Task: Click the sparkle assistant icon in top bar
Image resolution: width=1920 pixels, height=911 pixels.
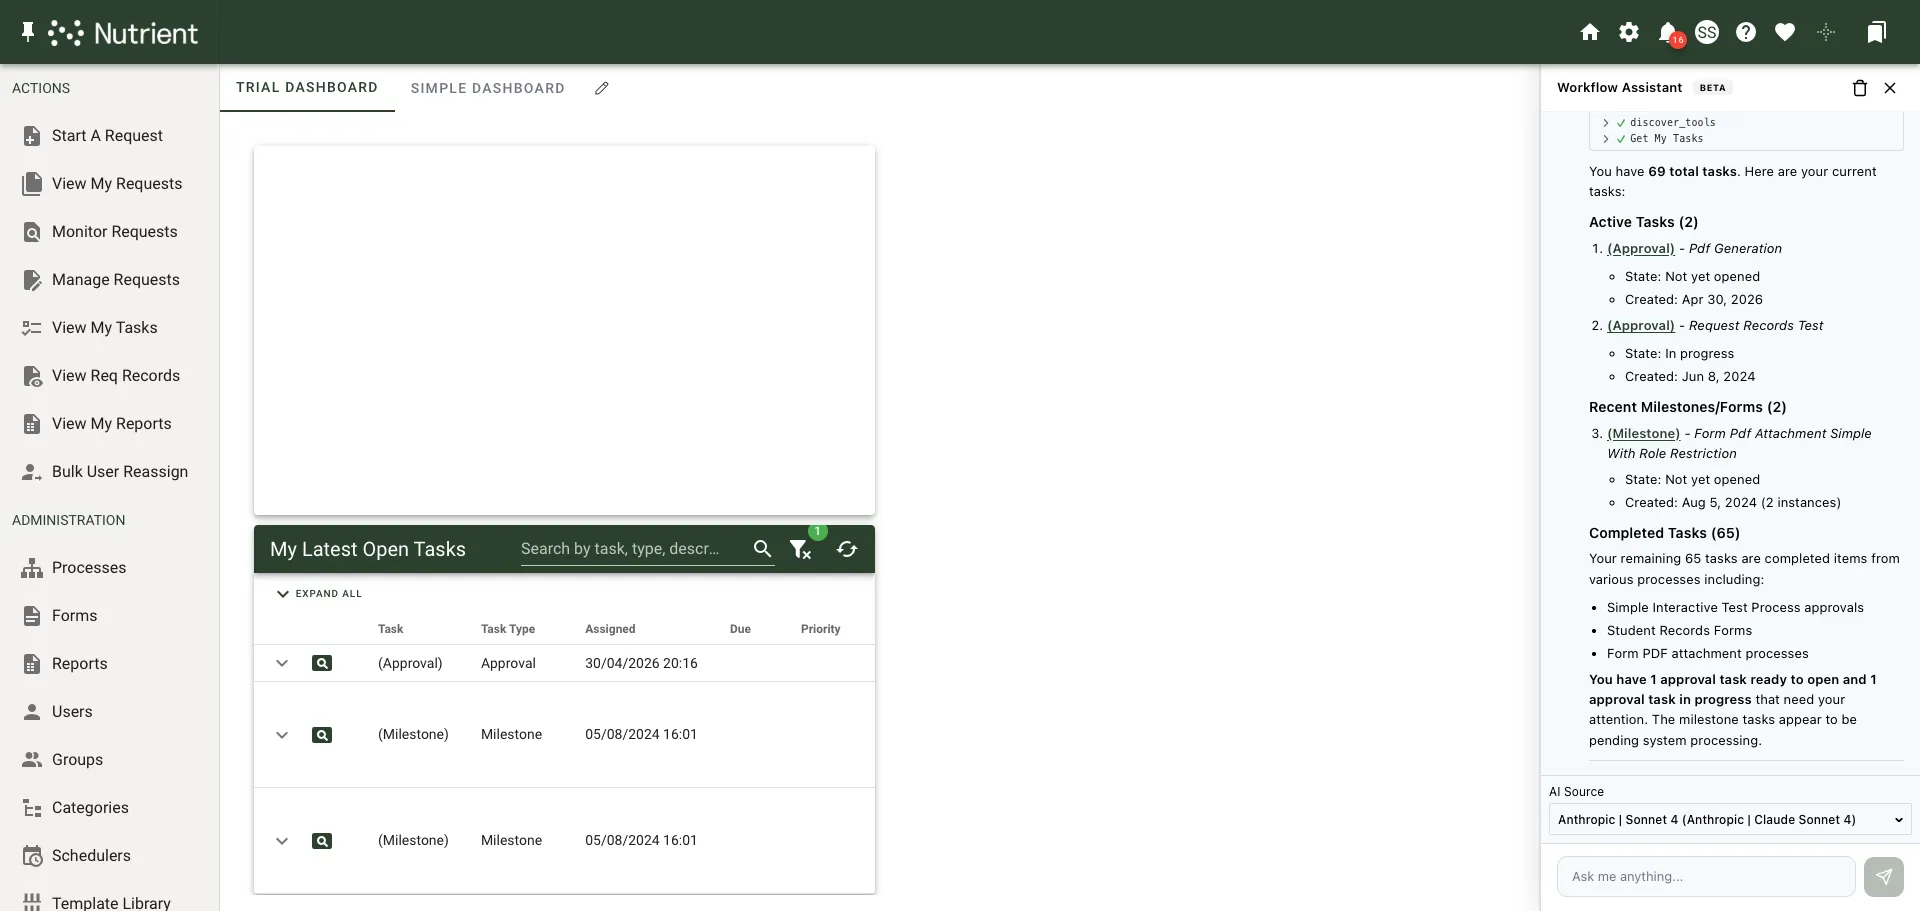Action: [x=1826, y=32]
